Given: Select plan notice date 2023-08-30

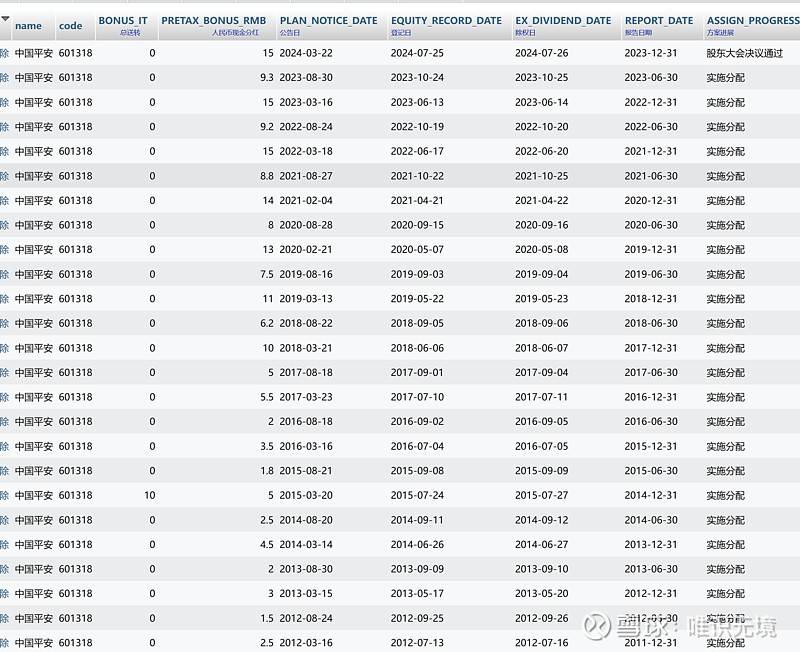Looking at the screenshot, I should 306,78.
